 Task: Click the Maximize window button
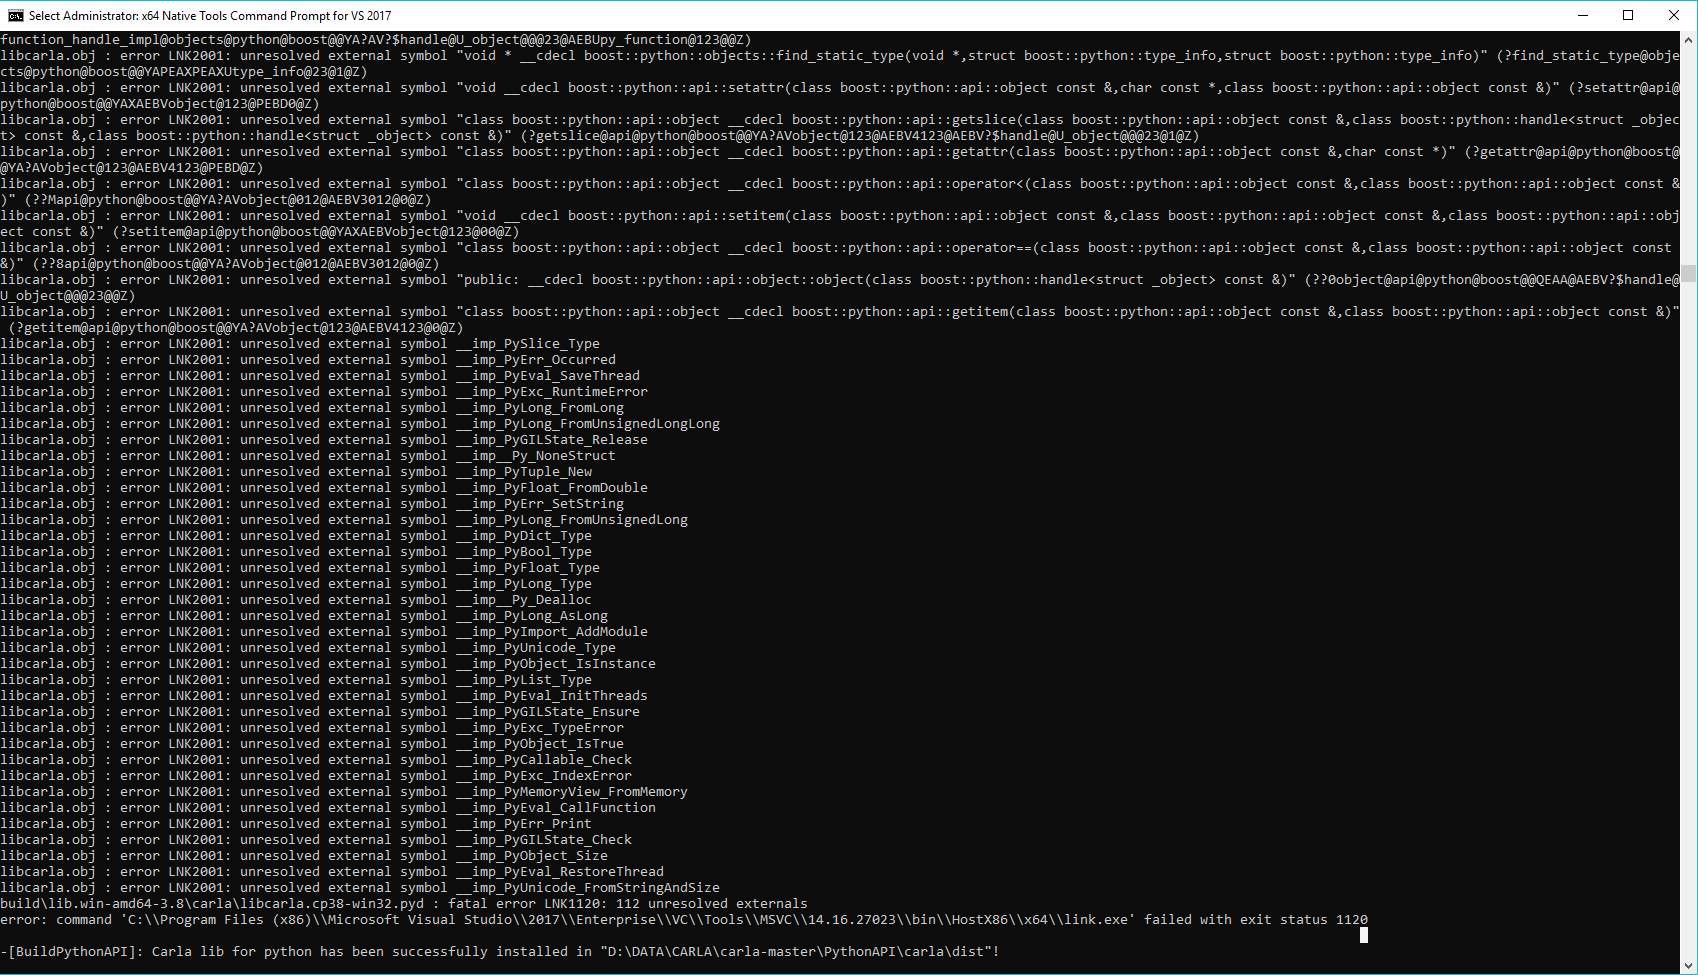pyautogui.click(x=1628, y=15)
